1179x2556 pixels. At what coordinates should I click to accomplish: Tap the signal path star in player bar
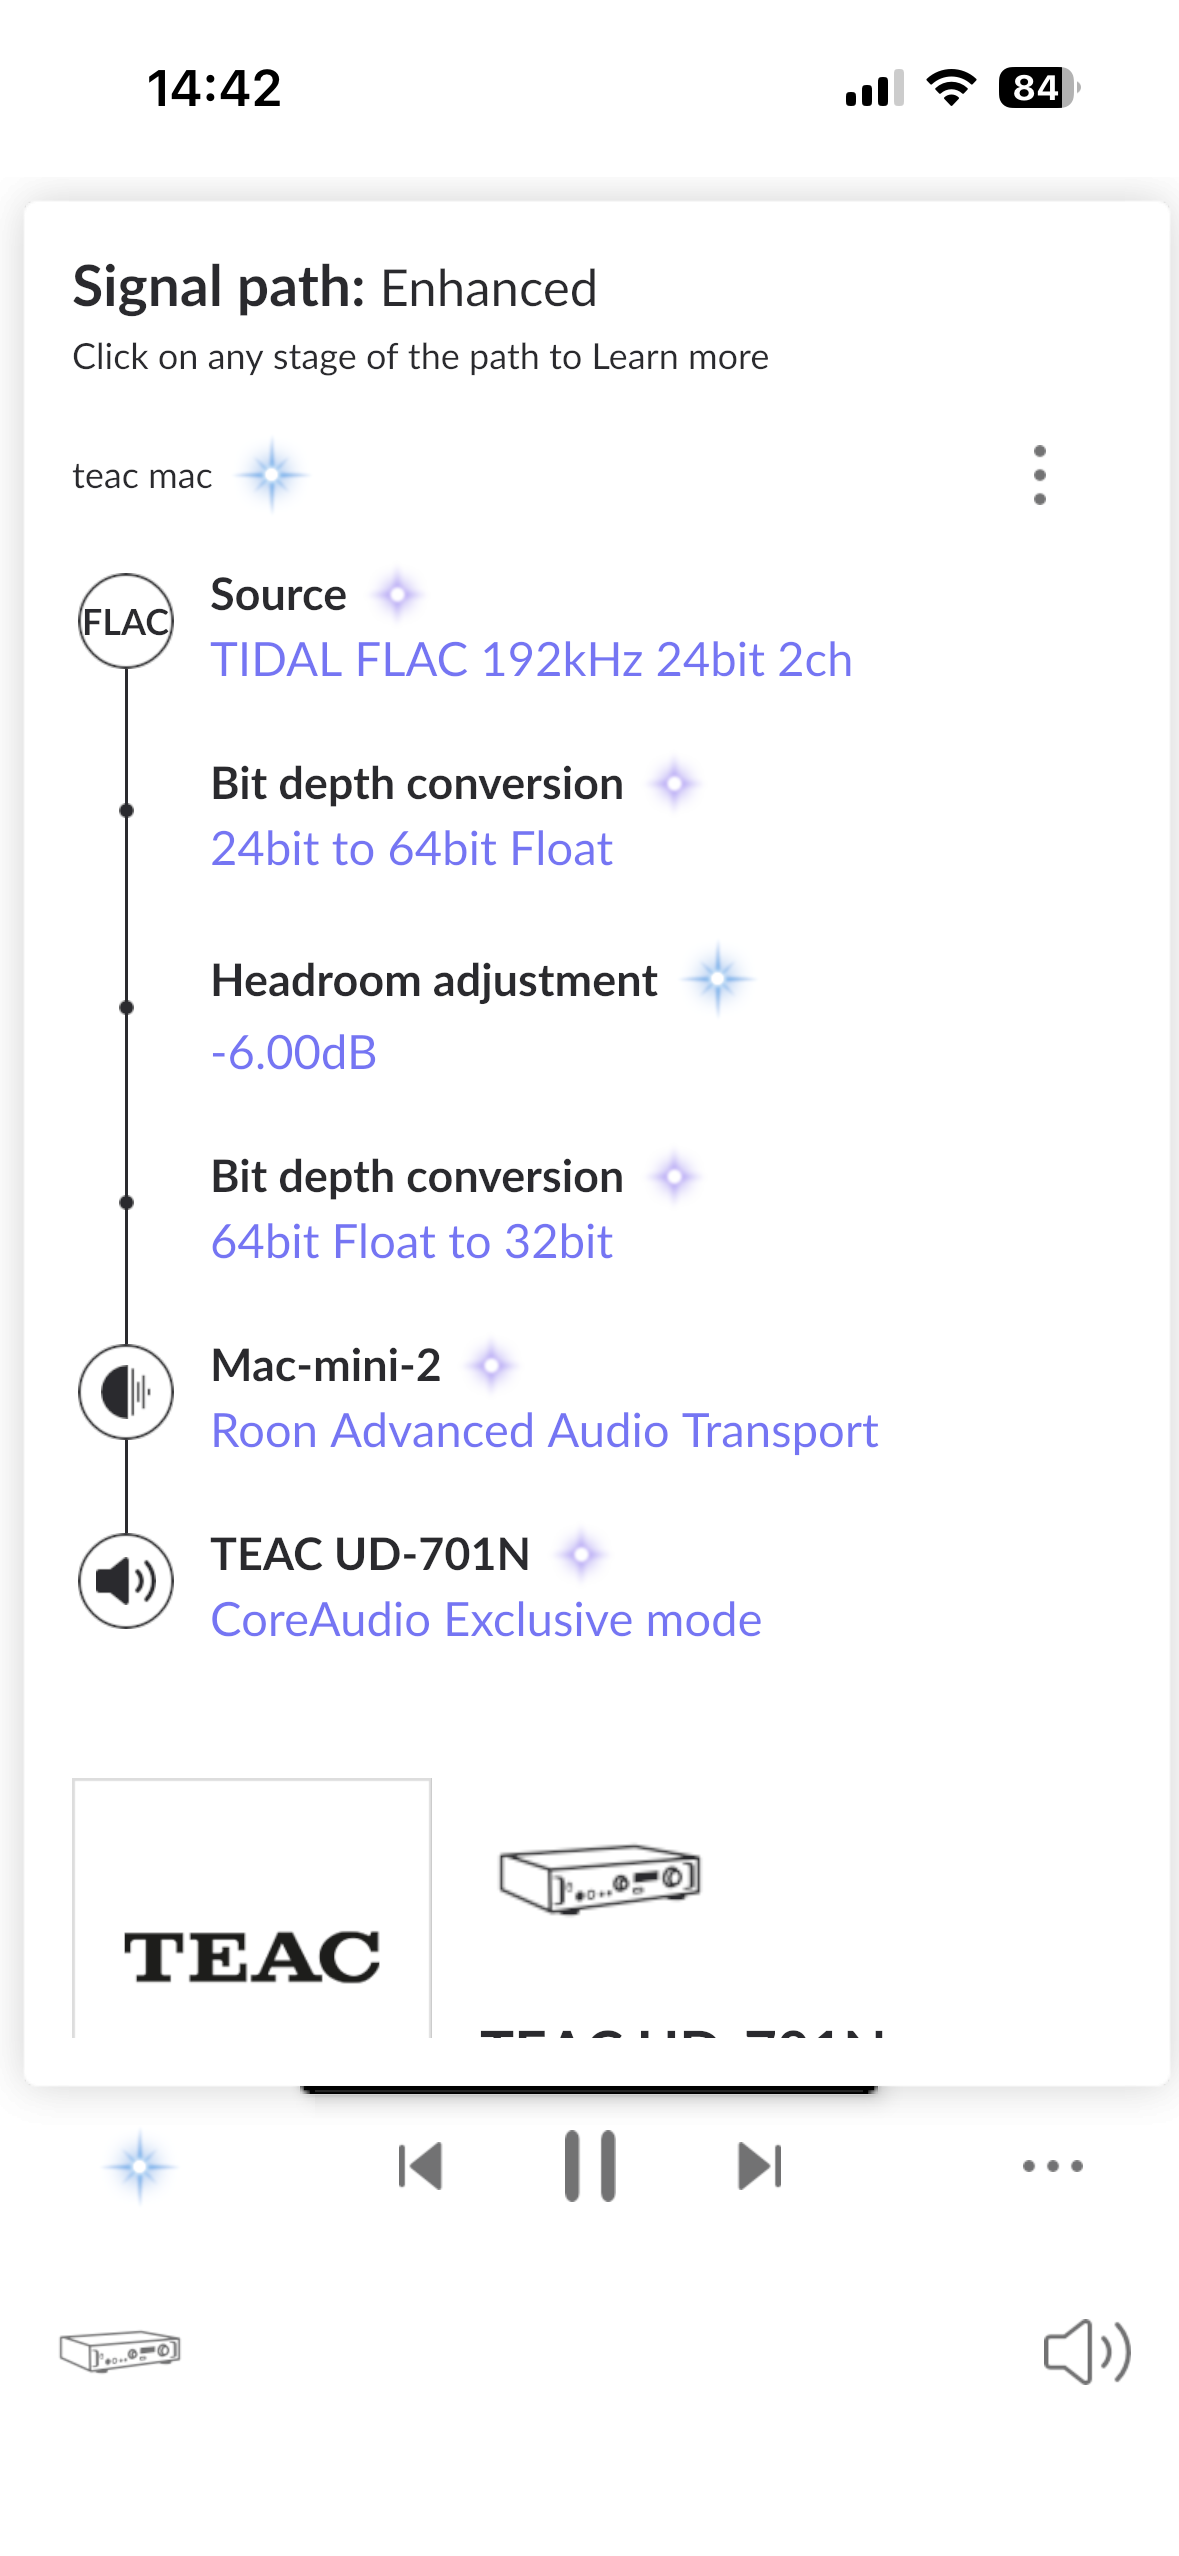(x=140, y=2166)
